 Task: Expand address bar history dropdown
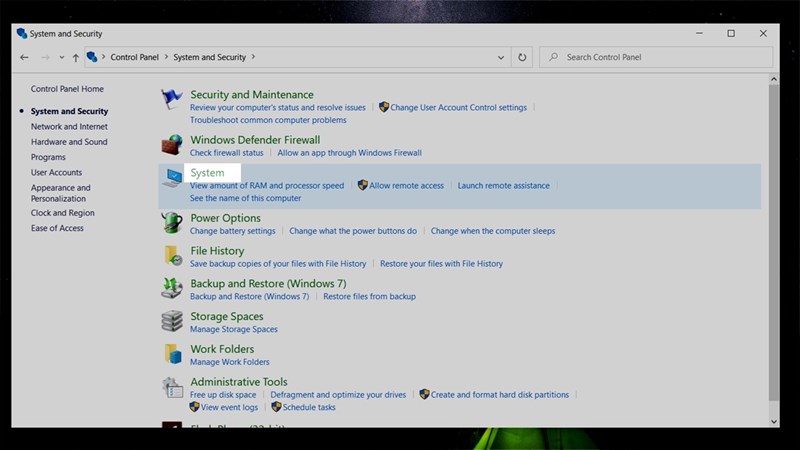tap(501, 57)
